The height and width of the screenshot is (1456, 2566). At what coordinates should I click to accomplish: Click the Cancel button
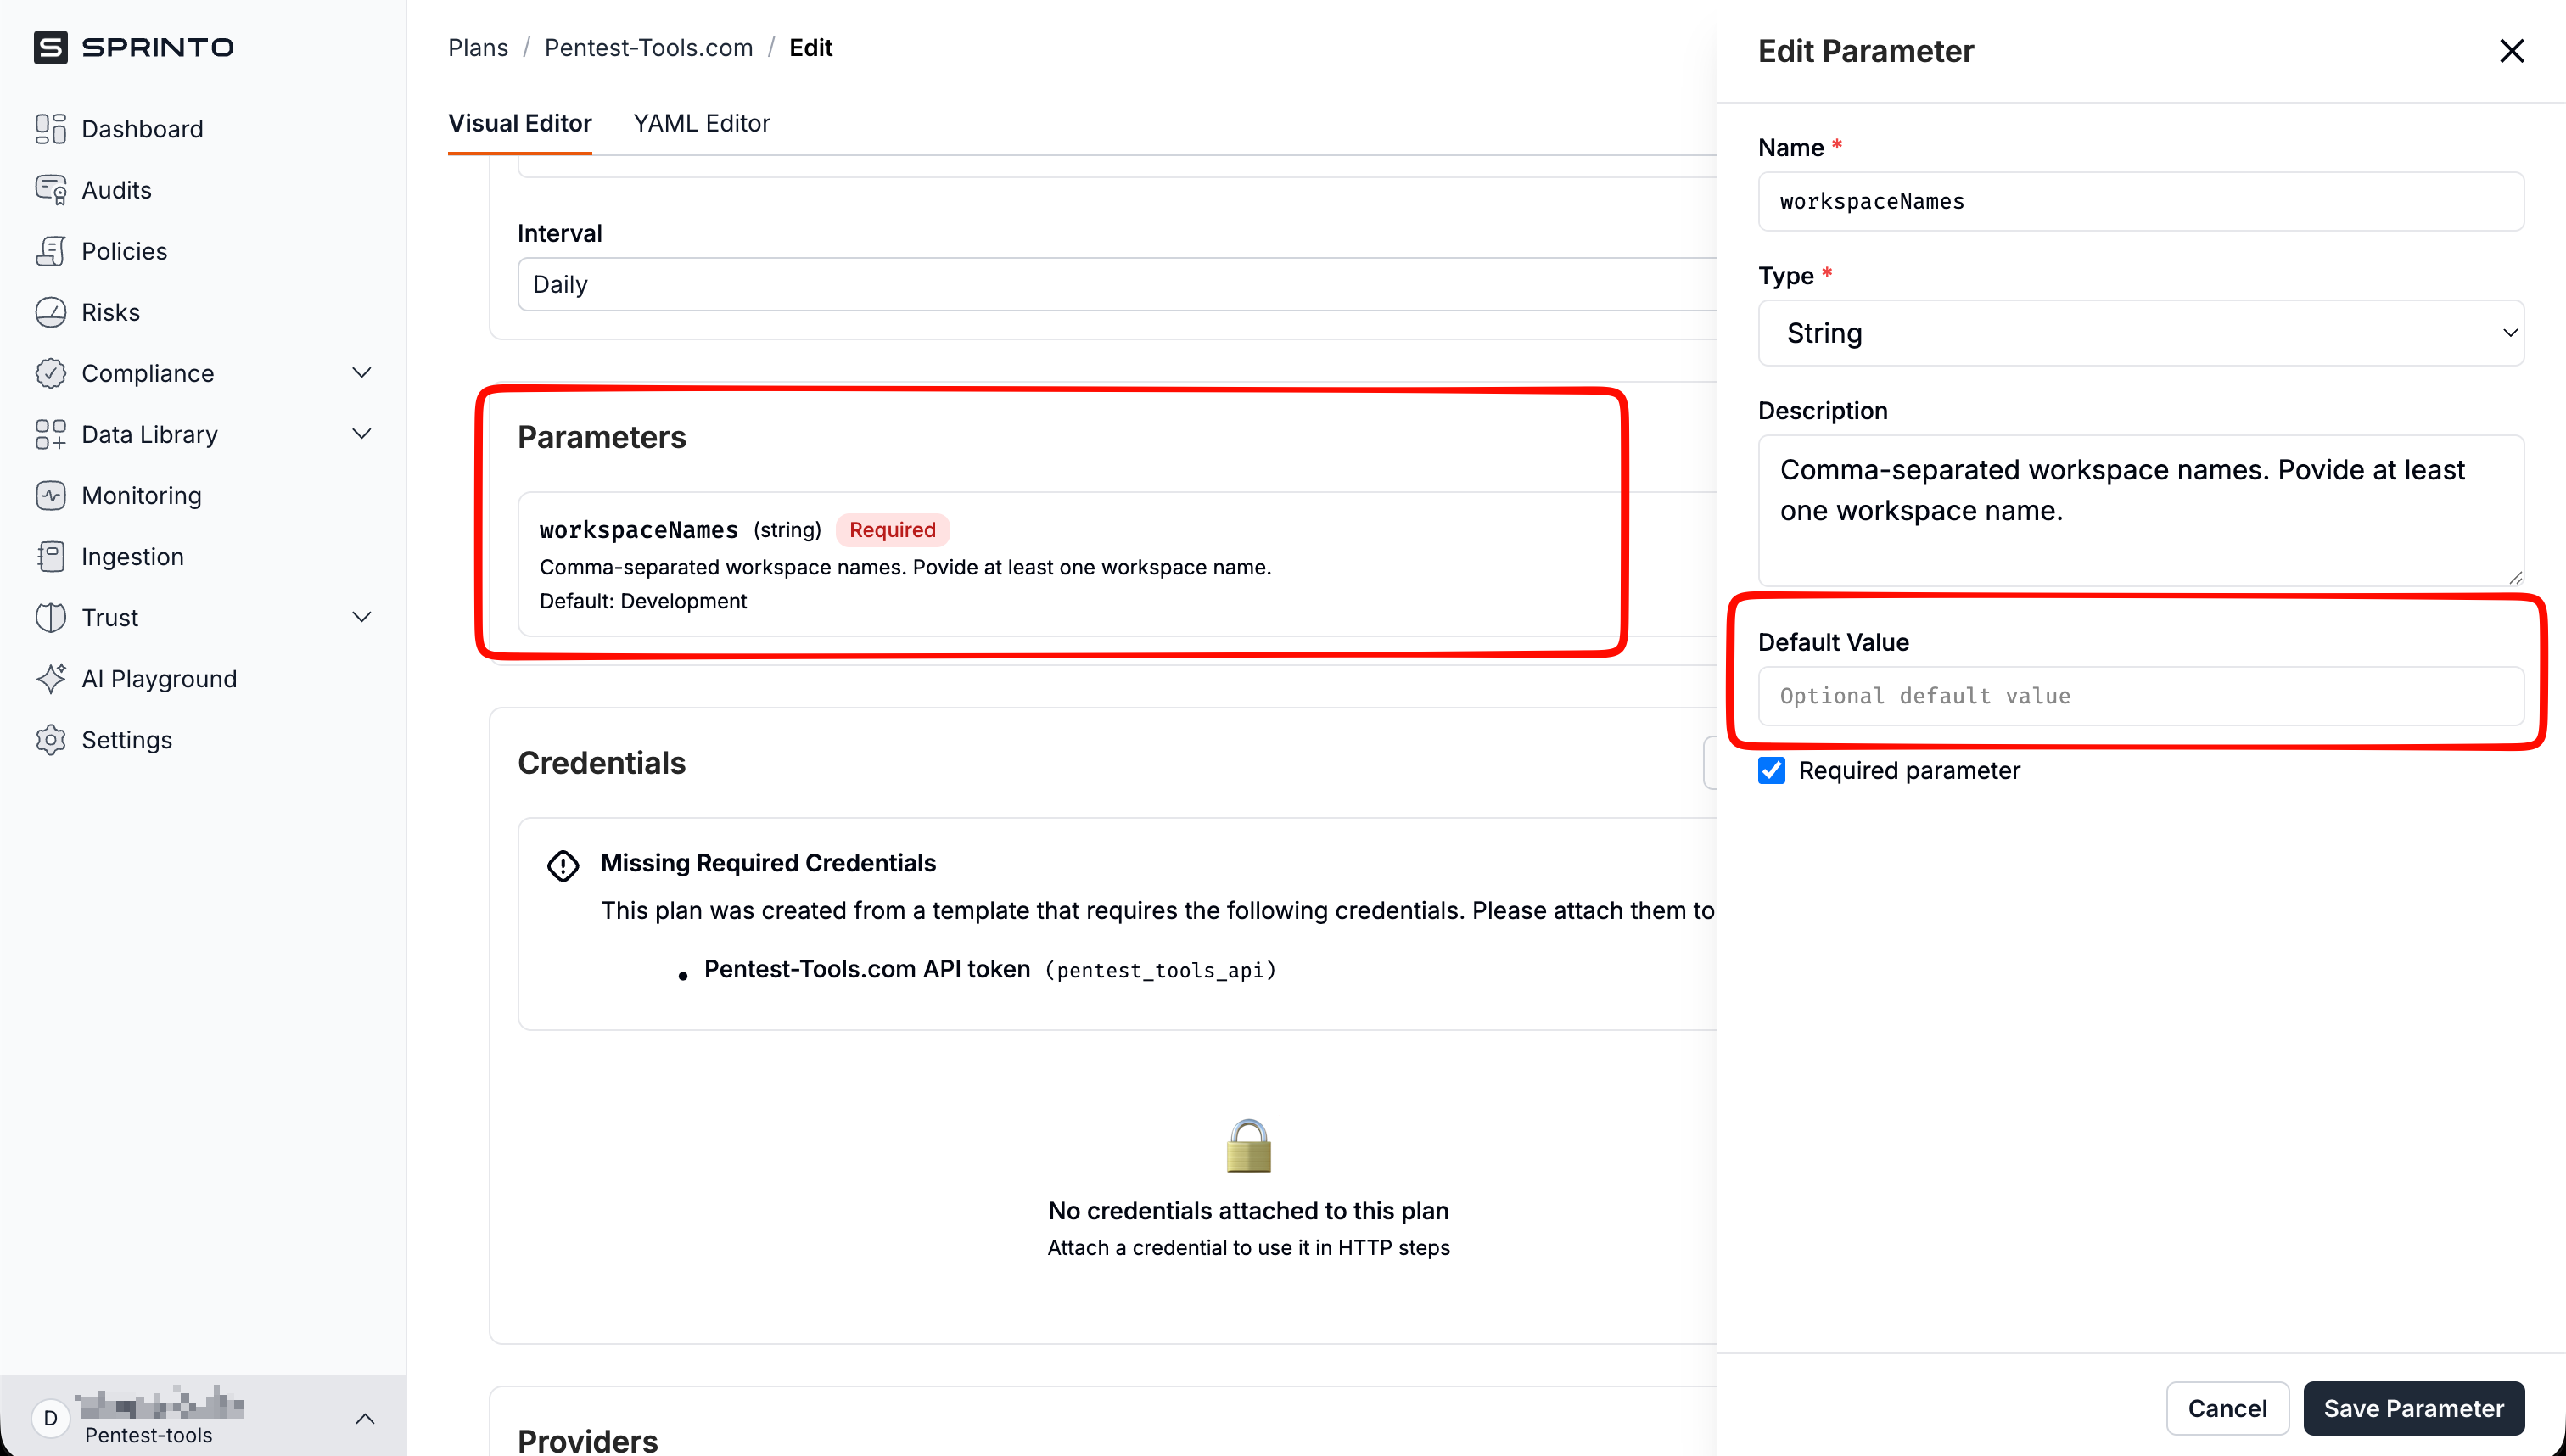point(2227,1408)
